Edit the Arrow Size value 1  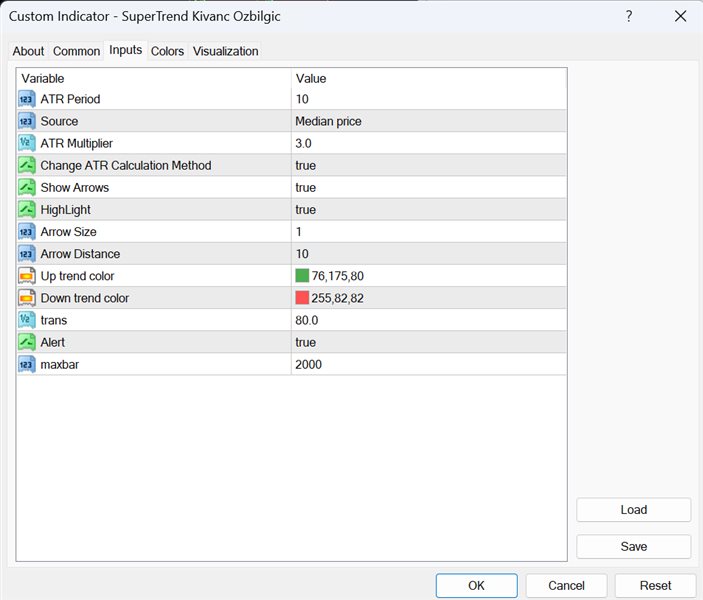[x=299, y=232]
